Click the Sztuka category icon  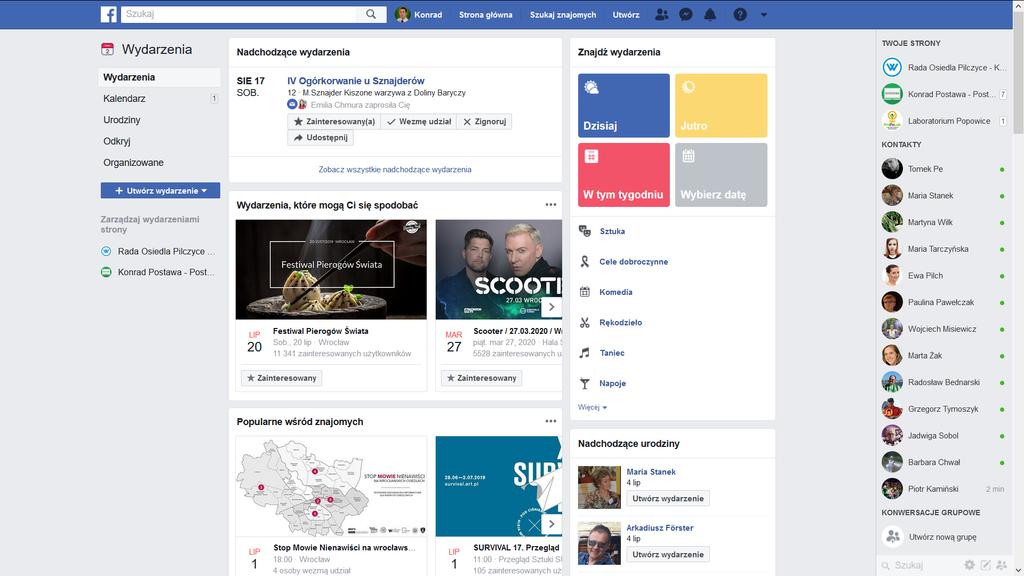(x=584, y=231)
